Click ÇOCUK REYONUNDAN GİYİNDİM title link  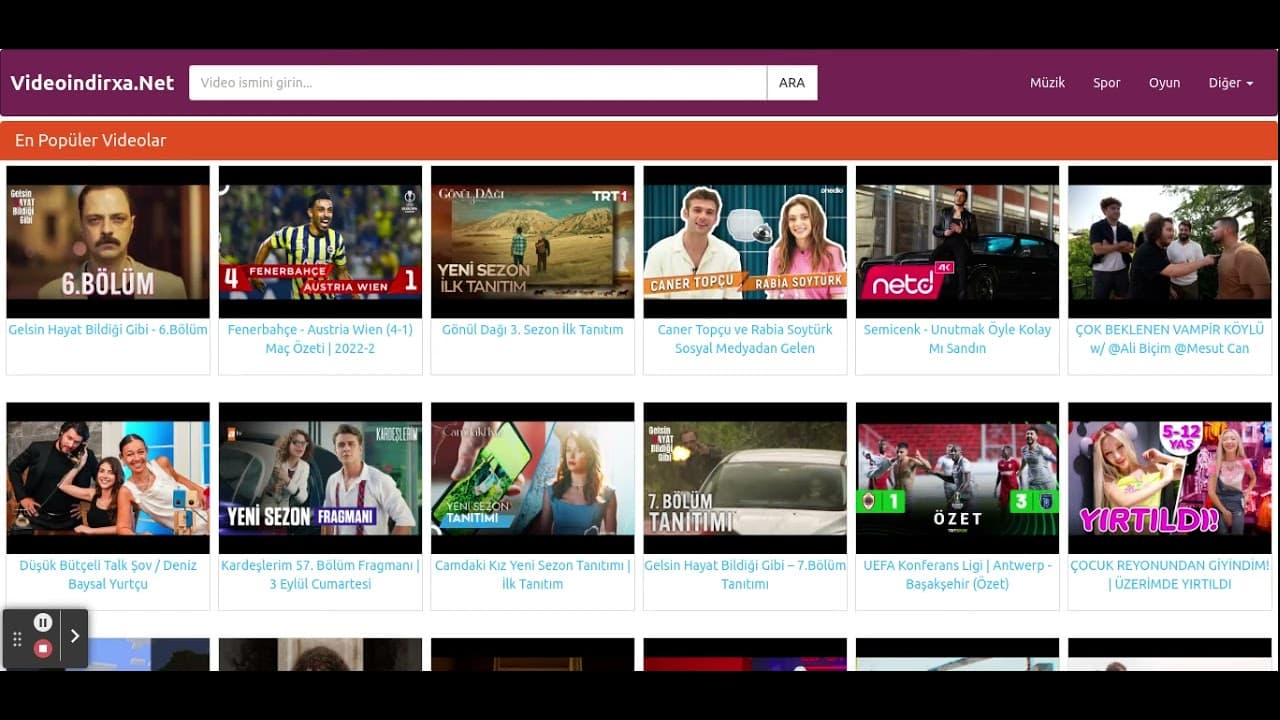1169,574
